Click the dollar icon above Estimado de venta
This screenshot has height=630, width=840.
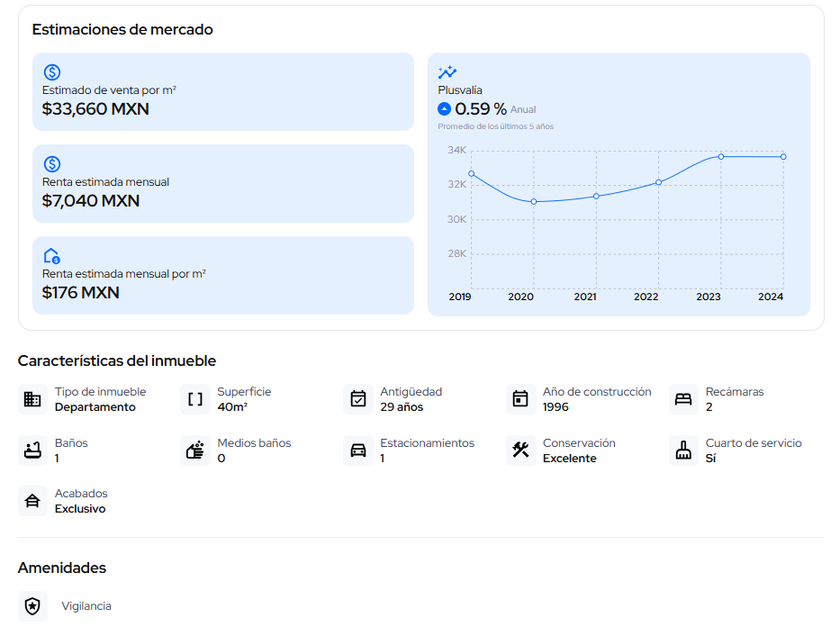click(x=52, y=72)
